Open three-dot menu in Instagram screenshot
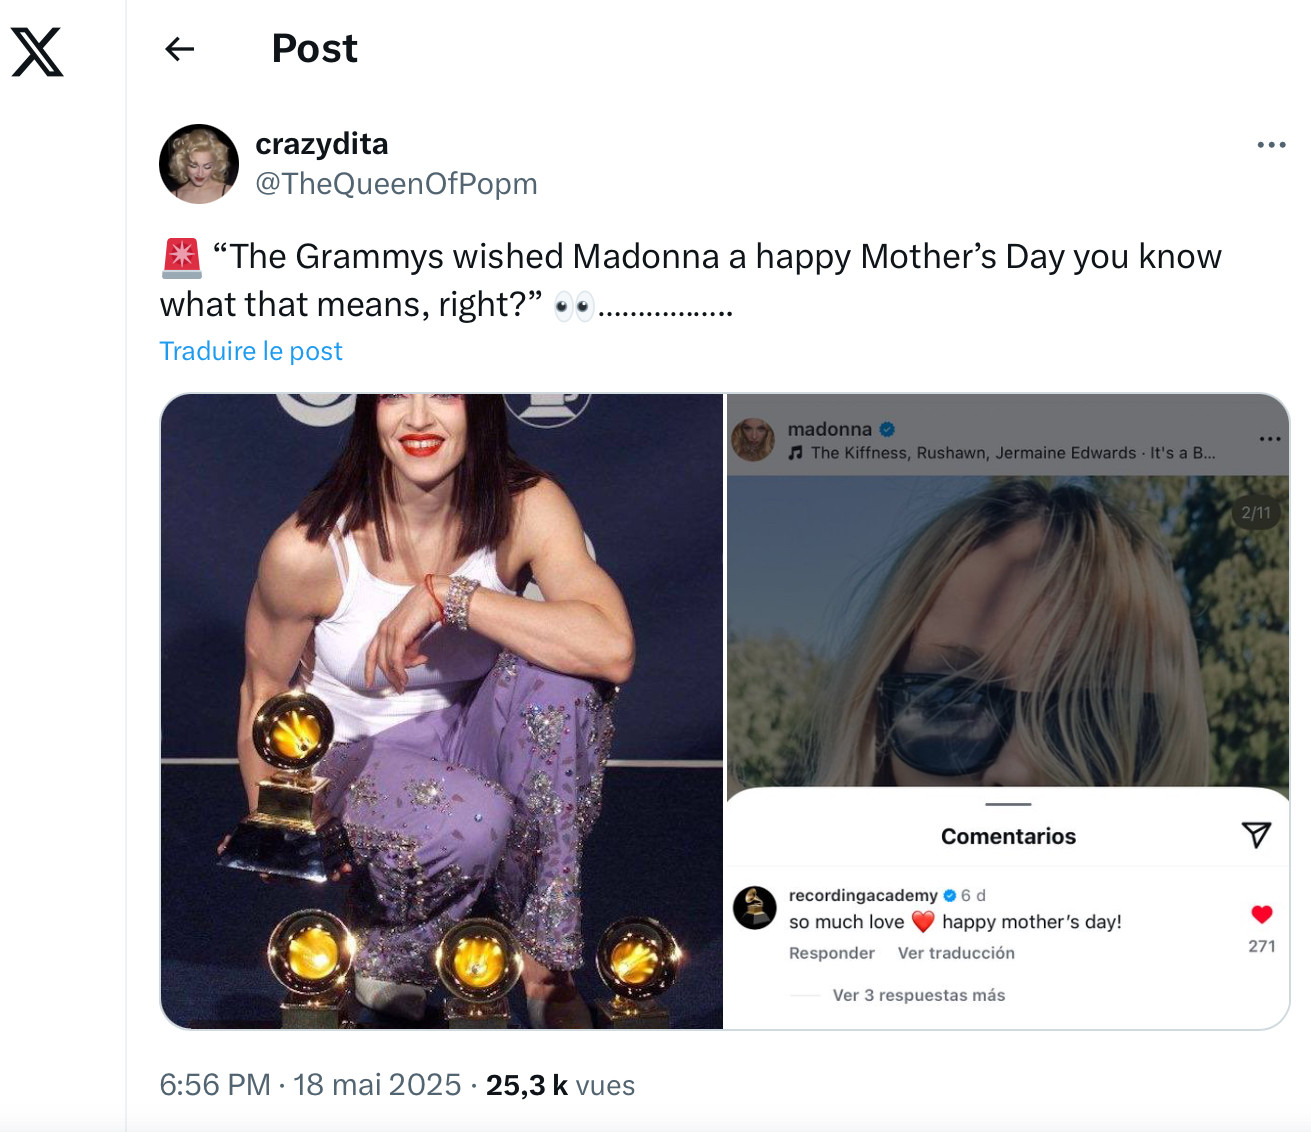The width and height of the screenshot is (1311, 1132). (1270, 439)
